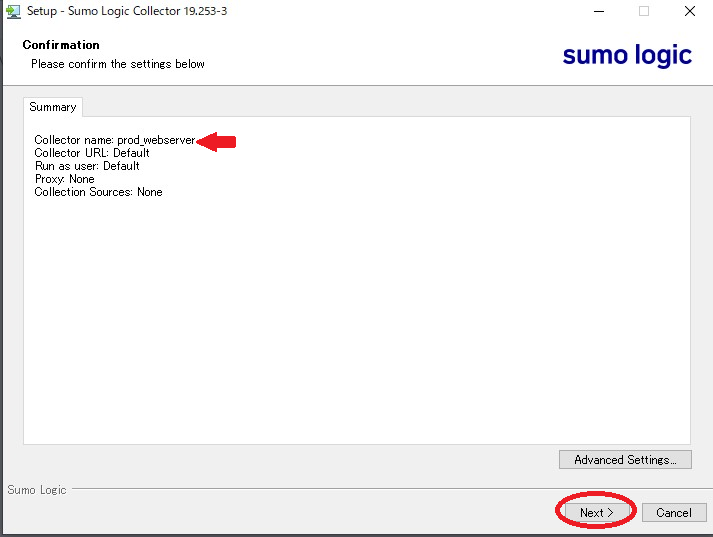This screenshot has width=713, height=537.
Task: Click the disabled maximize button
Action: (x=644, y=11)
